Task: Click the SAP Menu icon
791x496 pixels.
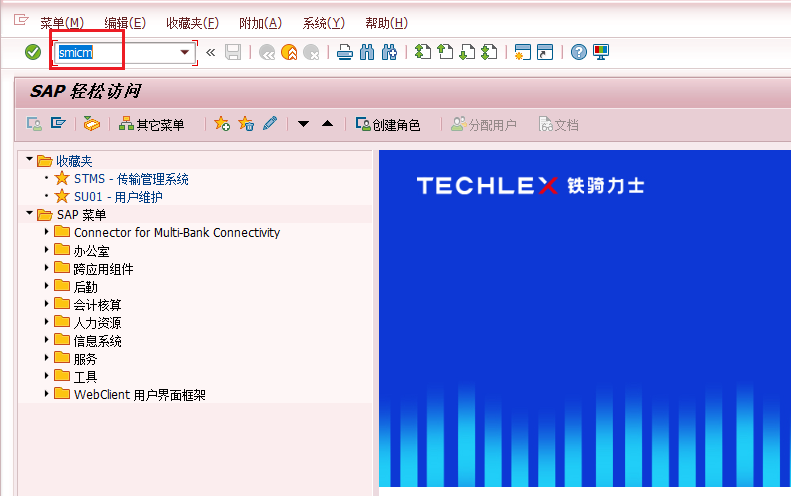Action: pos(59,124)
